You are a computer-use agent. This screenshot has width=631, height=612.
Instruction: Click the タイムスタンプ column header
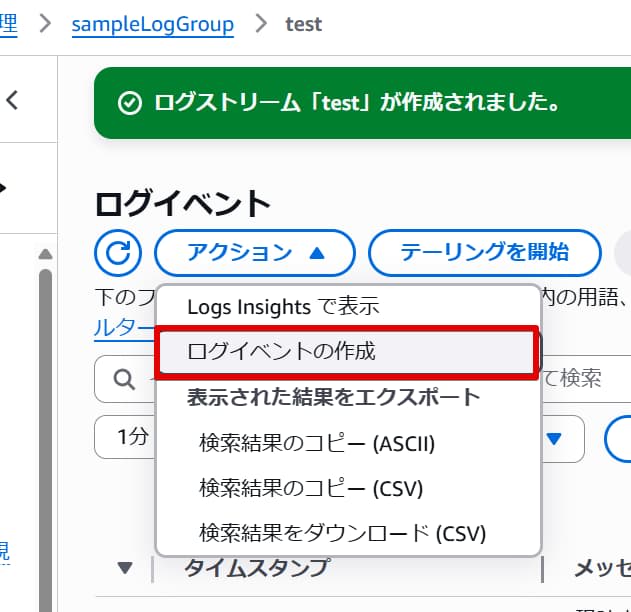click(x=256, y=568)
